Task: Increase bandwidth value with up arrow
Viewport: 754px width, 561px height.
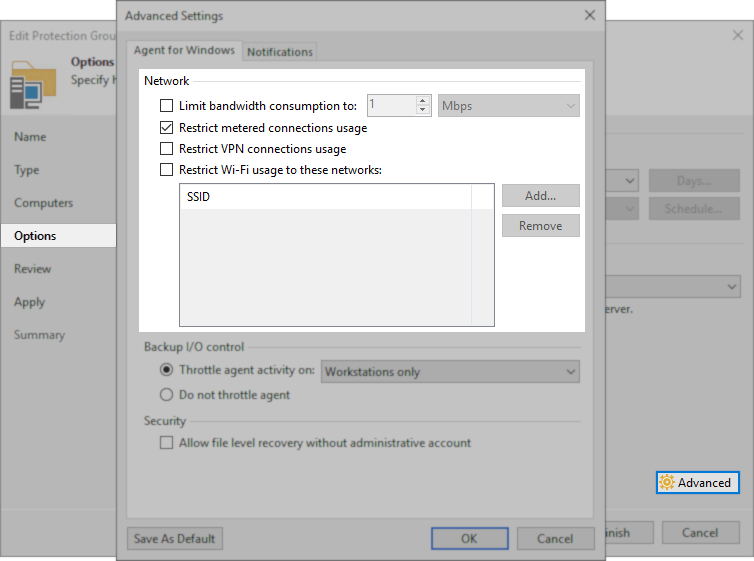Action: point(422,101)
